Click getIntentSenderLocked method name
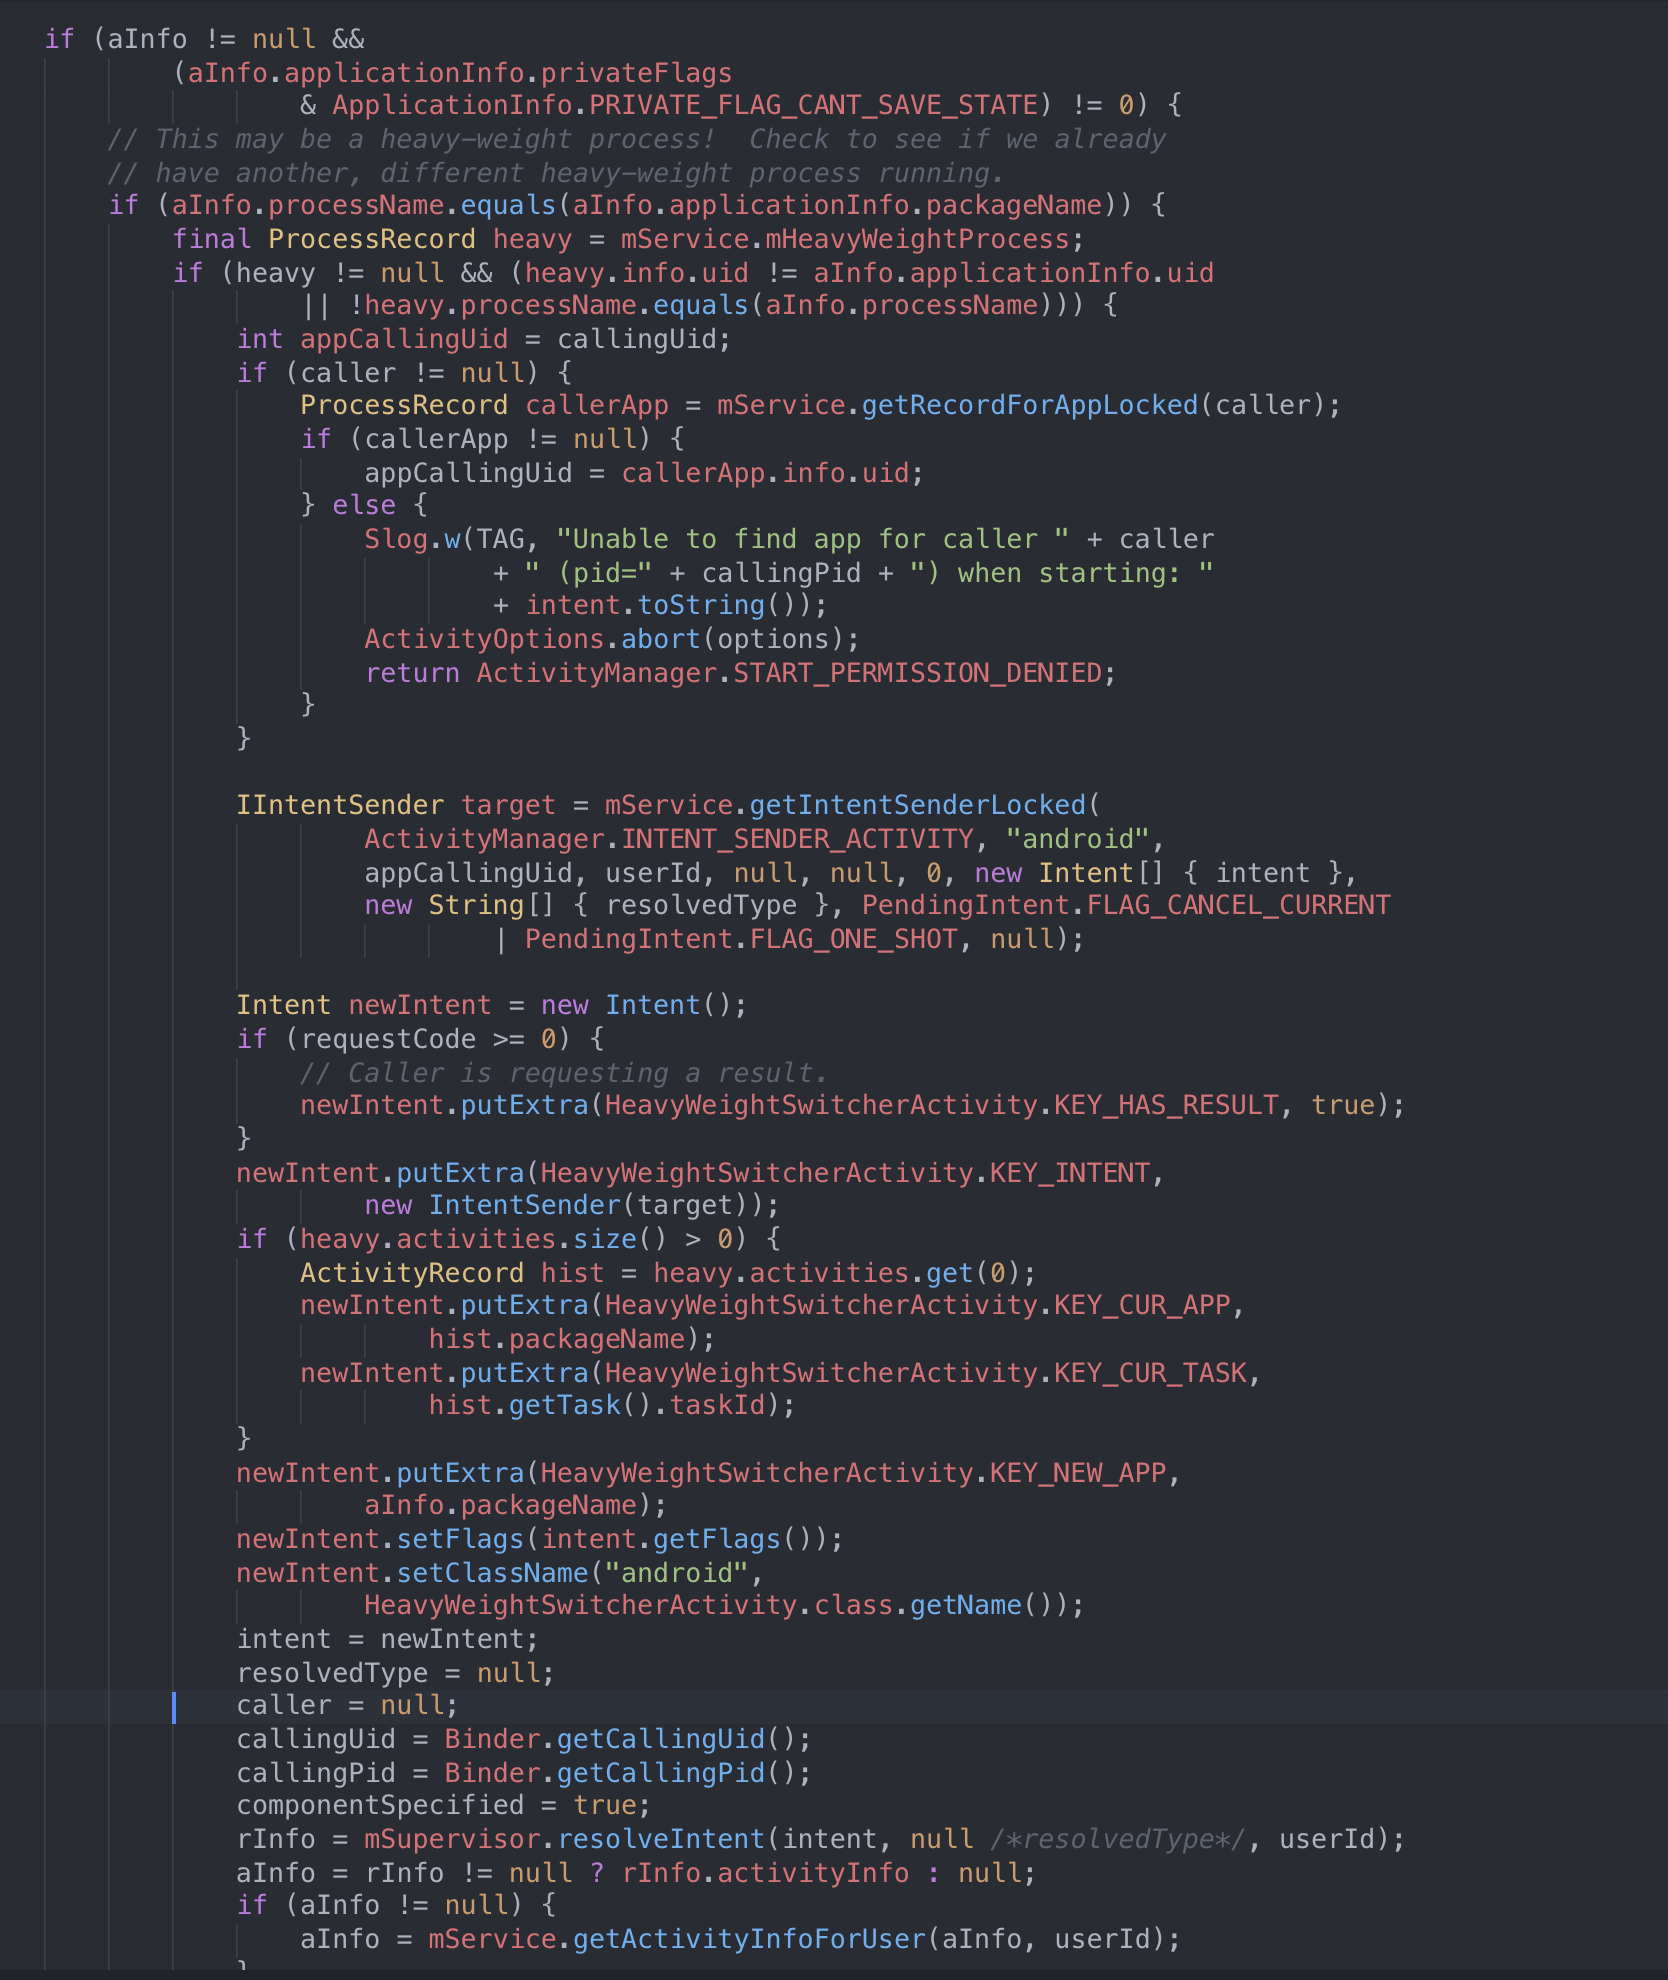The height and width of the screenshot is (1980, 1668). point(917,805)
